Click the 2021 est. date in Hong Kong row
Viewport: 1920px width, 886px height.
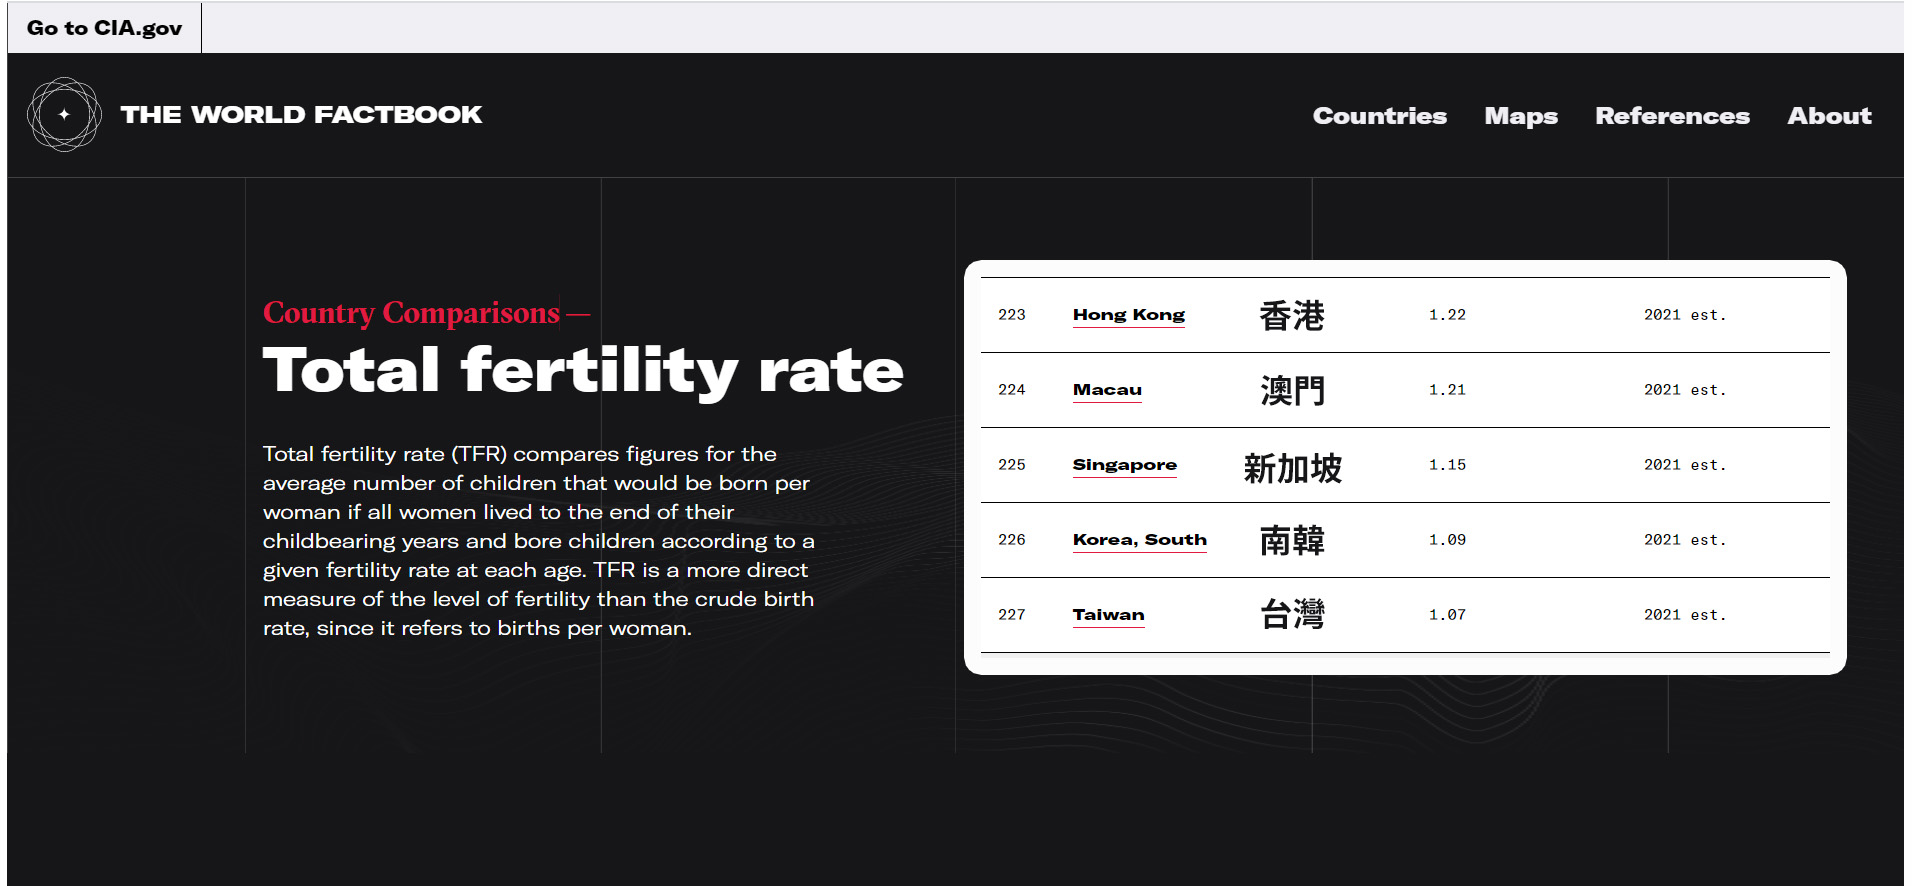click(1685, 315)
